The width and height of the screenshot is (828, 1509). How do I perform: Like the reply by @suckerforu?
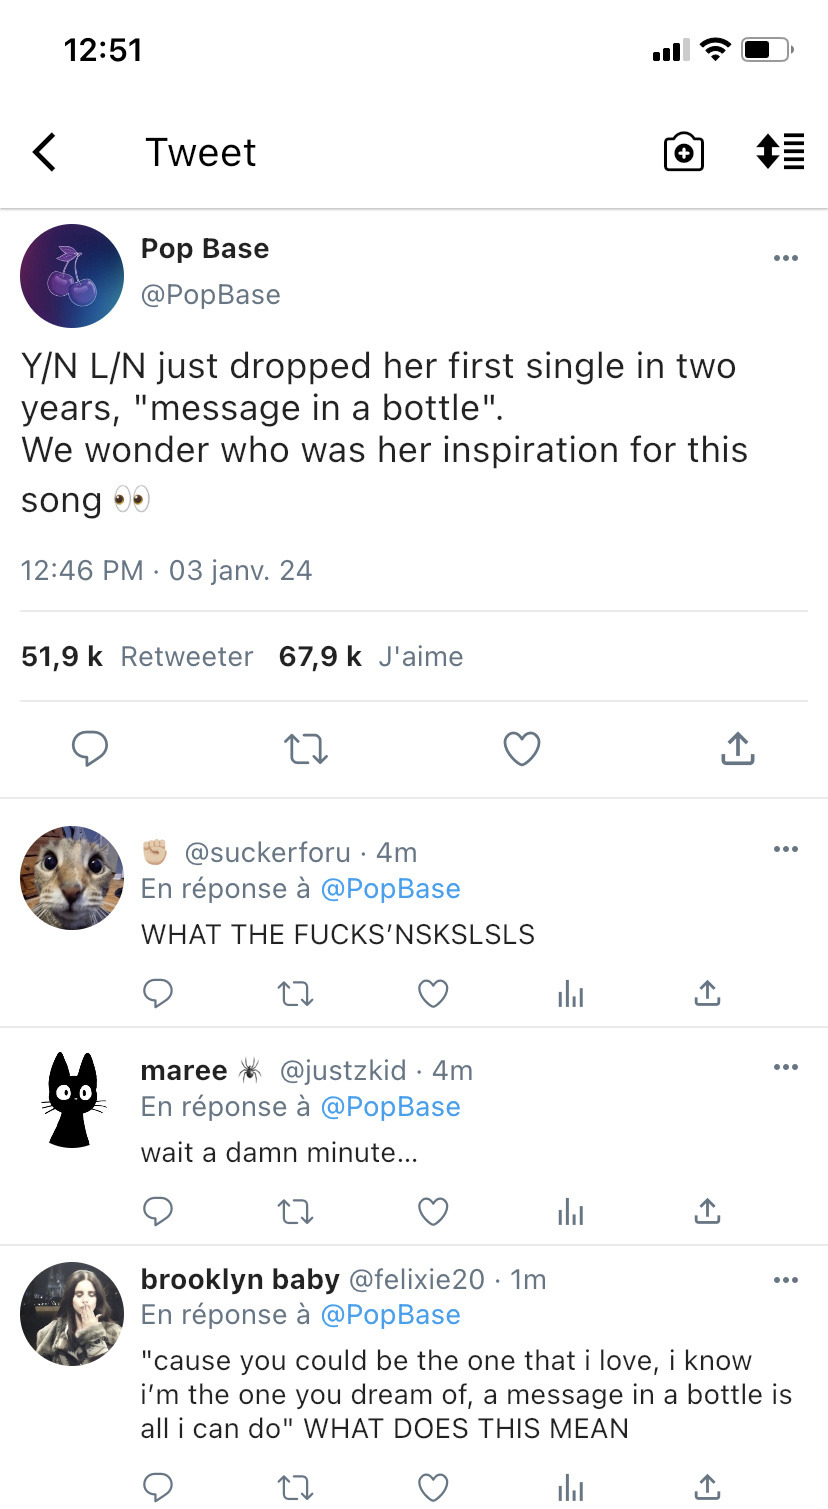tap(433, 993)
